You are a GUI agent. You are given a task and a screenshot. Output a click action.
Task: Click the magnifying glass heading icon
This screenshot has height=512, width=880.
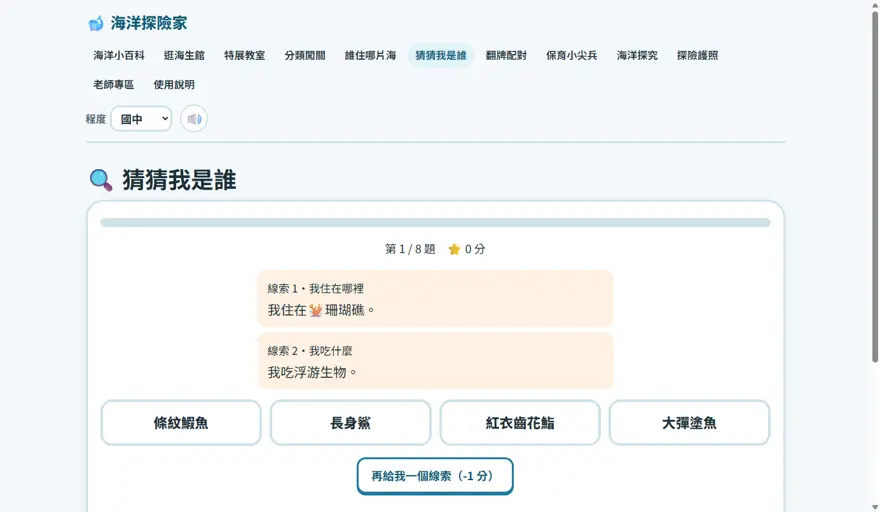(x=101, y=180)
